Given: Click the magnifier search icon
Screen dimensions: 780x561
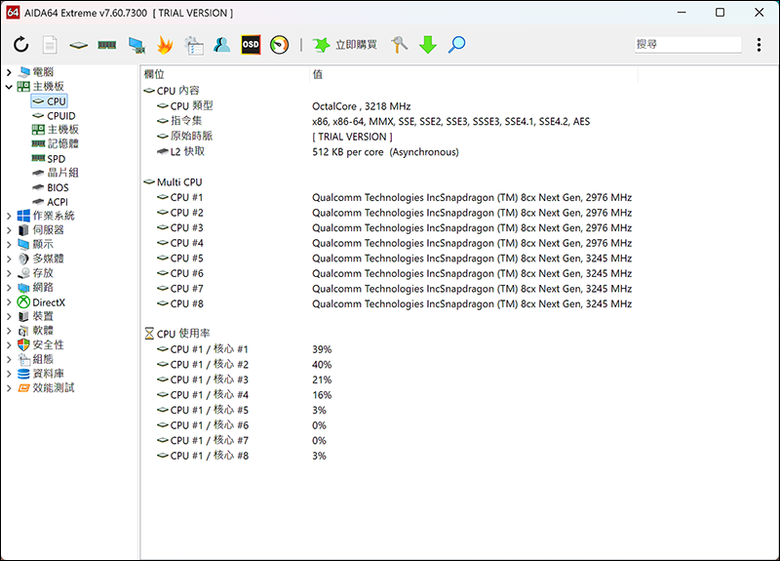Looking at the screenshot, I should (x=456, y=45).
